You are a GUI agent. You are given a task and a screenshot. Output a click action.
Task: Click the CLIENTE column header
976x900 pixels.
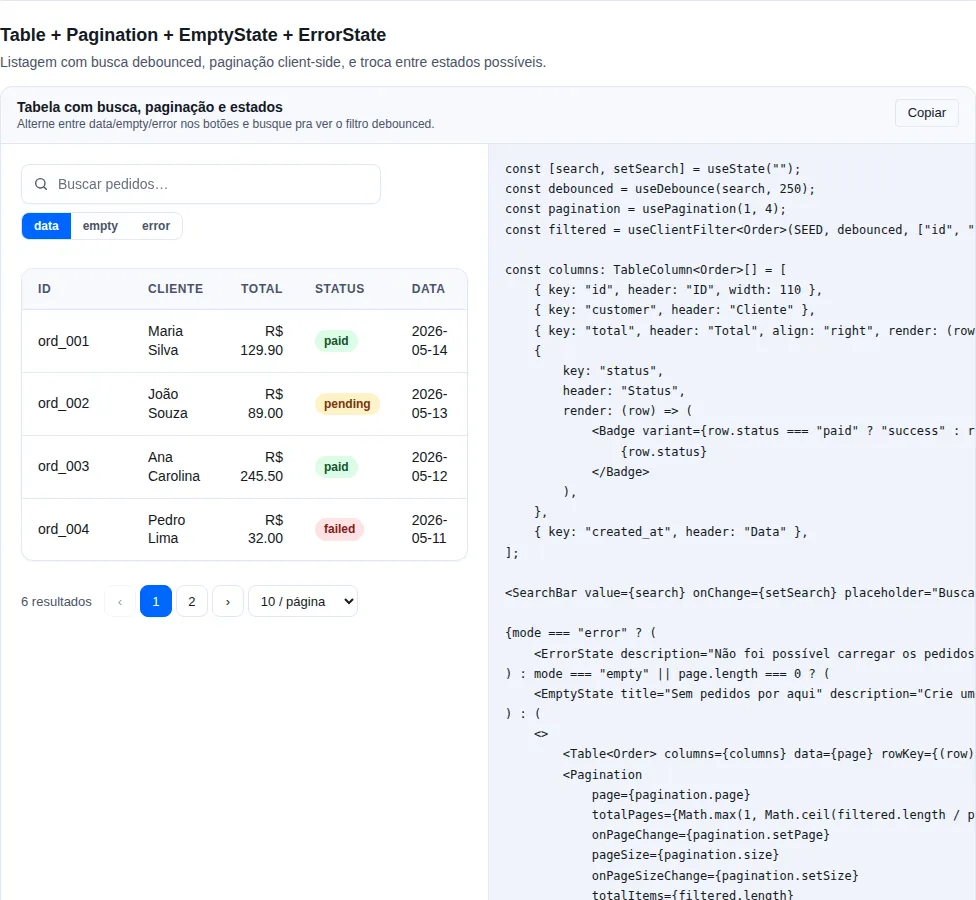176,289
